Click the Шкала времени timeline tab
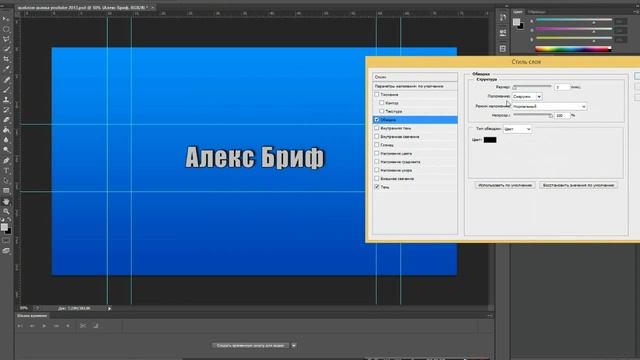The width and height of the screenshot is (640, 360). [x=32, y=316]
